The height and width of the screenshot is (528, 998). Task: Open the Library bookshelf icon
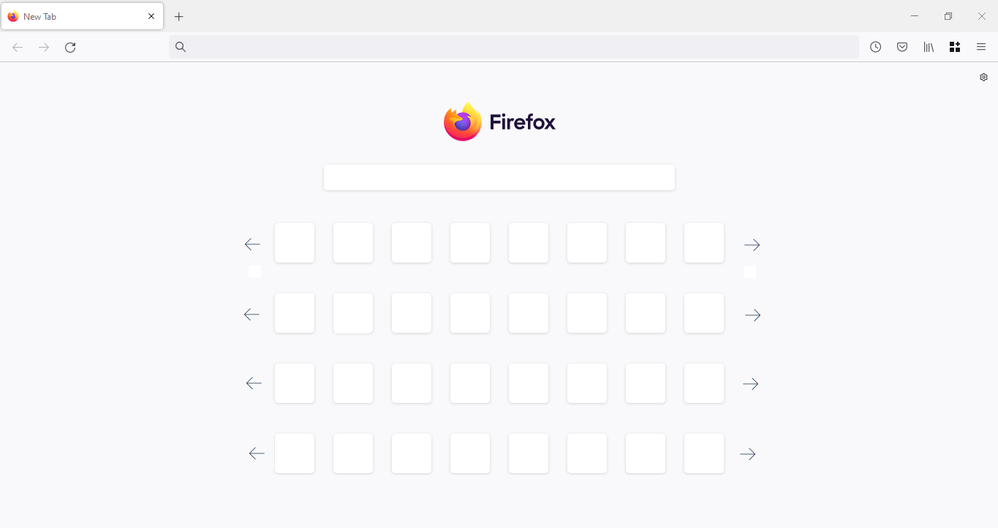click(928, 47)
